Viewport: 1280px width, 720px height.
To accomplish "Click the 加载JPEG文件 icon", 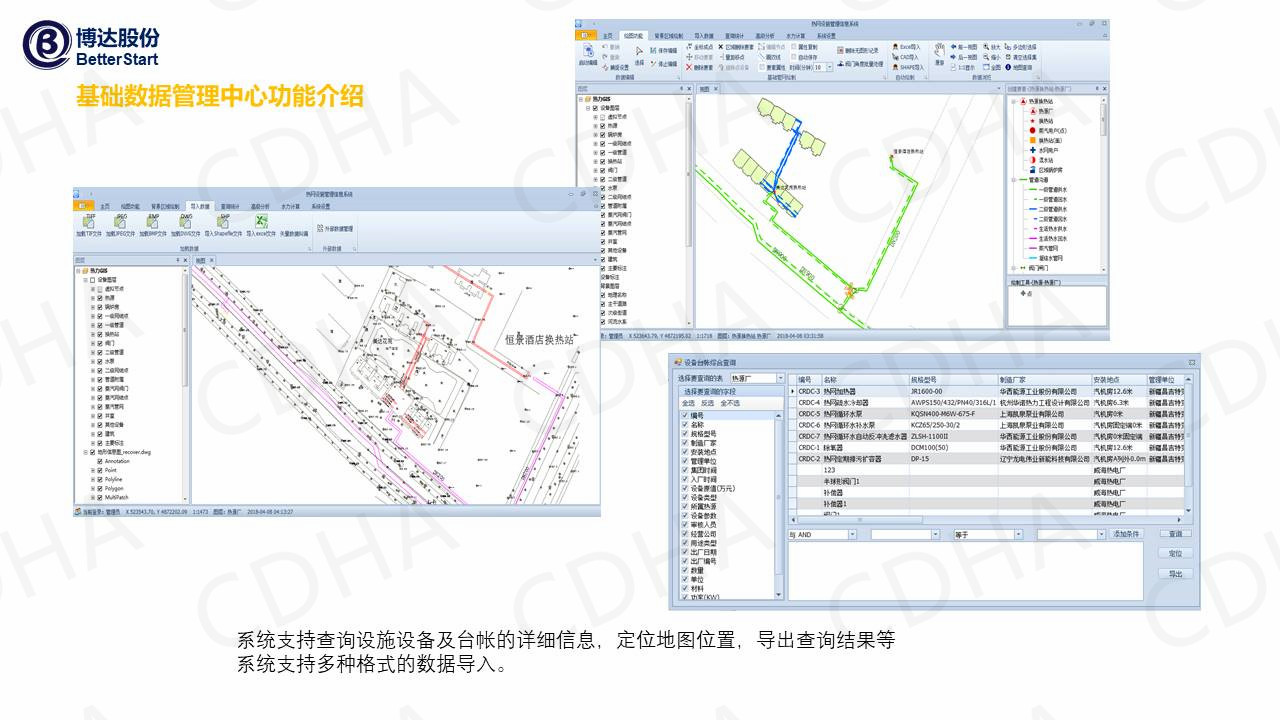I will point(121,222).
